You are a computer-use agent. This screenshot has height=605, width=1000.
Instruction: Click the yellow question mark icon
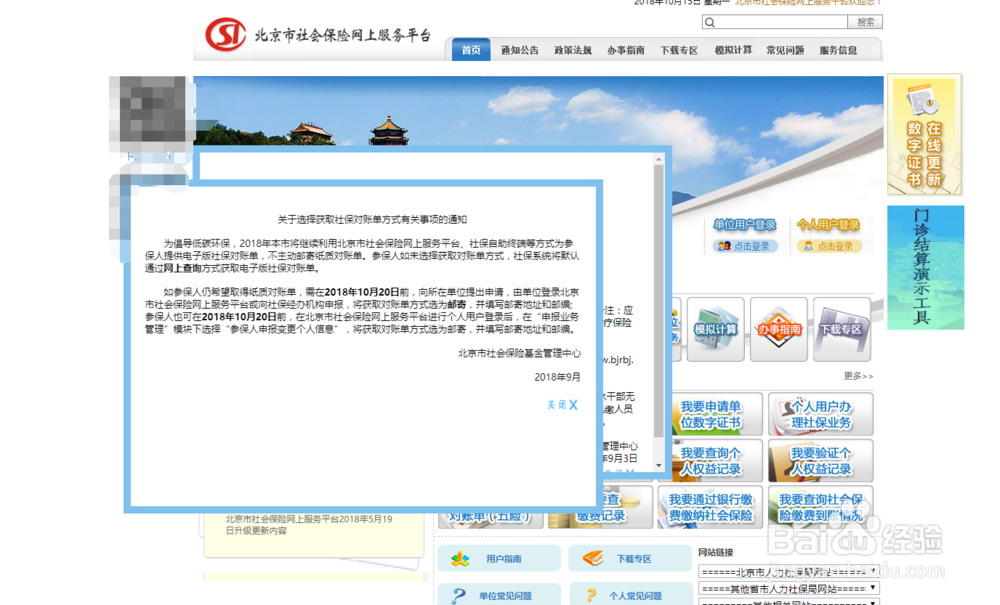591,595
